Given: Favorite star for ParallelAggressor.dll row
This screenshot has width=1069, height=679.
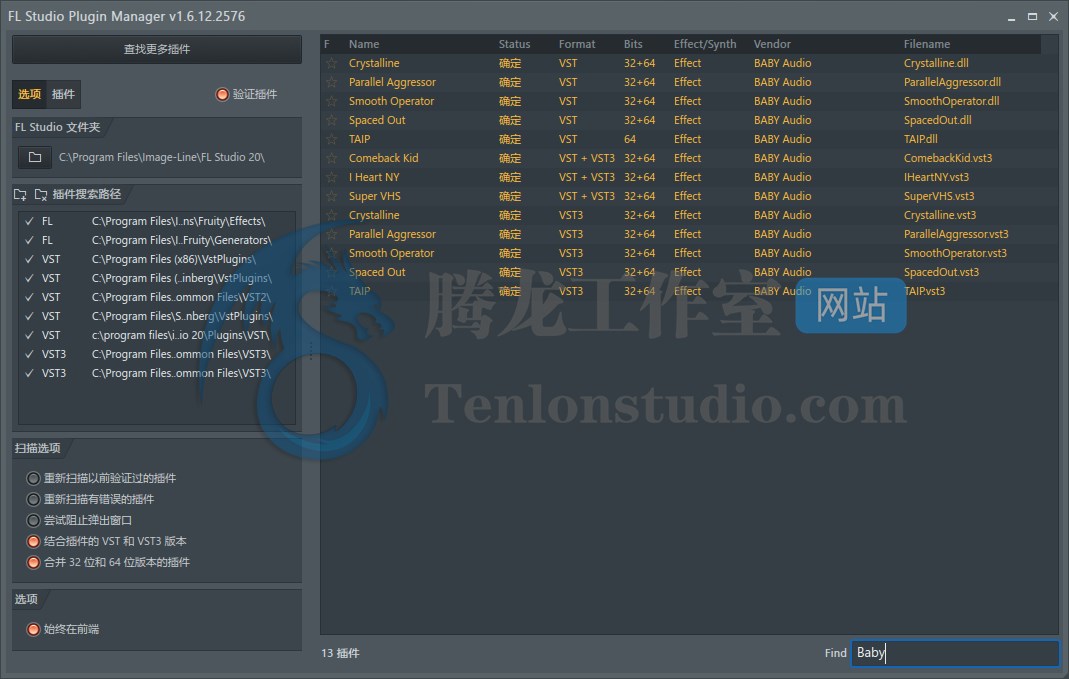Looking at the screenshot, I should (331, 82).
